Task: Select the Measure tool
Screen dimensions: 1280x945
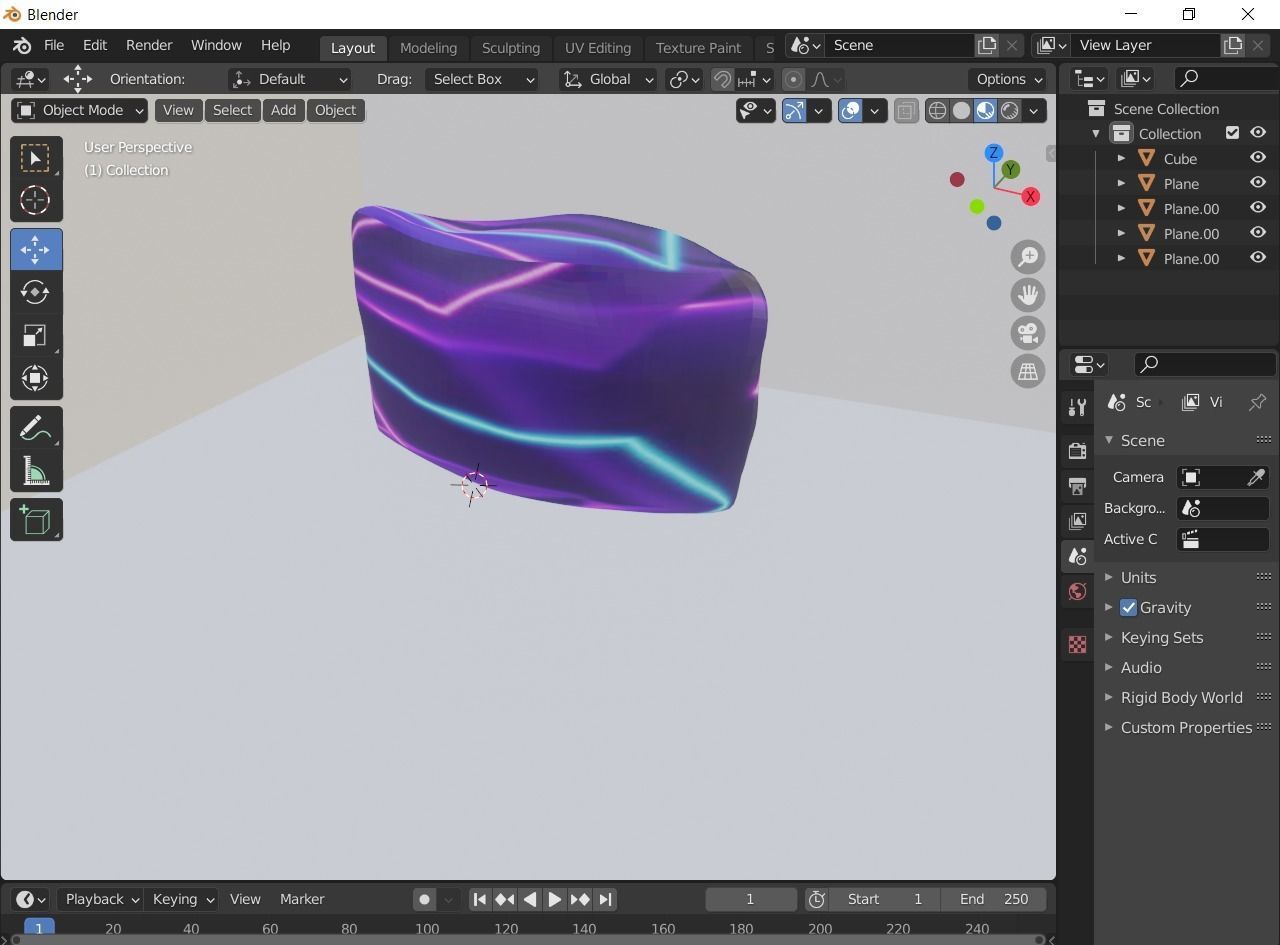Action: (x=35, y=471)
